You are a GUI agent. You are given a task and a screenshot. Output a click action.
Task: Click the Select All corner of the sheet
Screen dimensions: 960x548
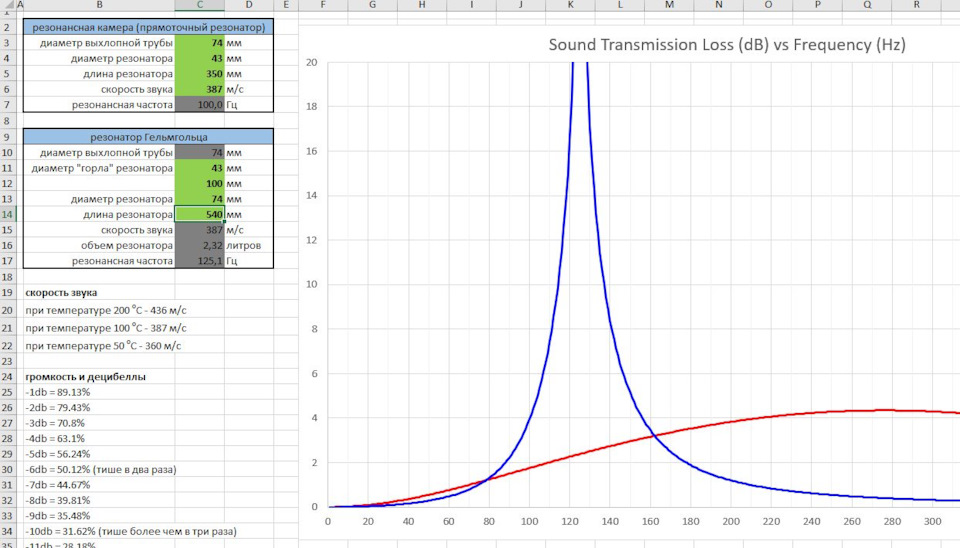click(x=7, y=5)
